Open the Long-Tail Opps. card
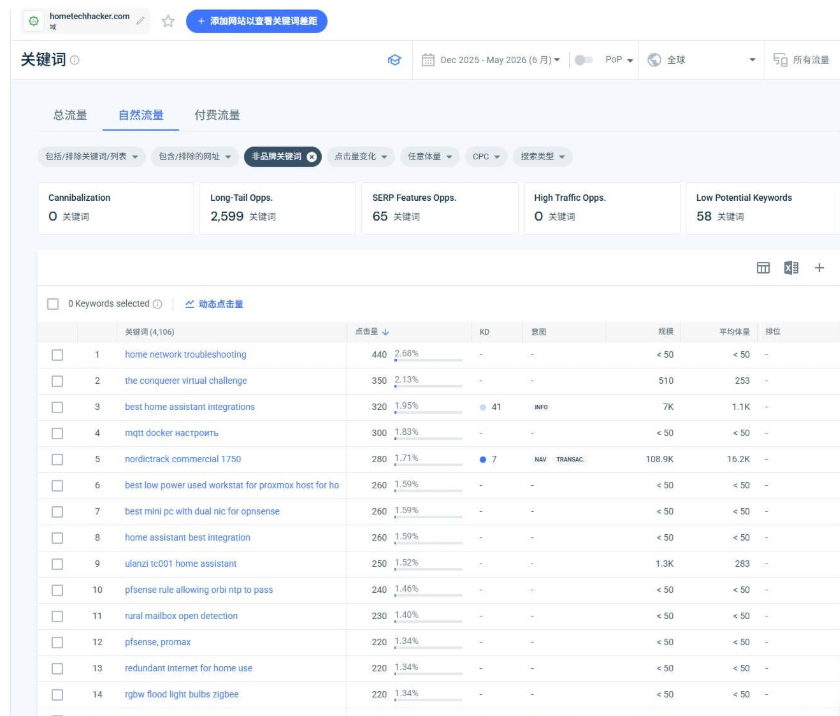The width and height of the screenshot is (840, 716). 278,208
